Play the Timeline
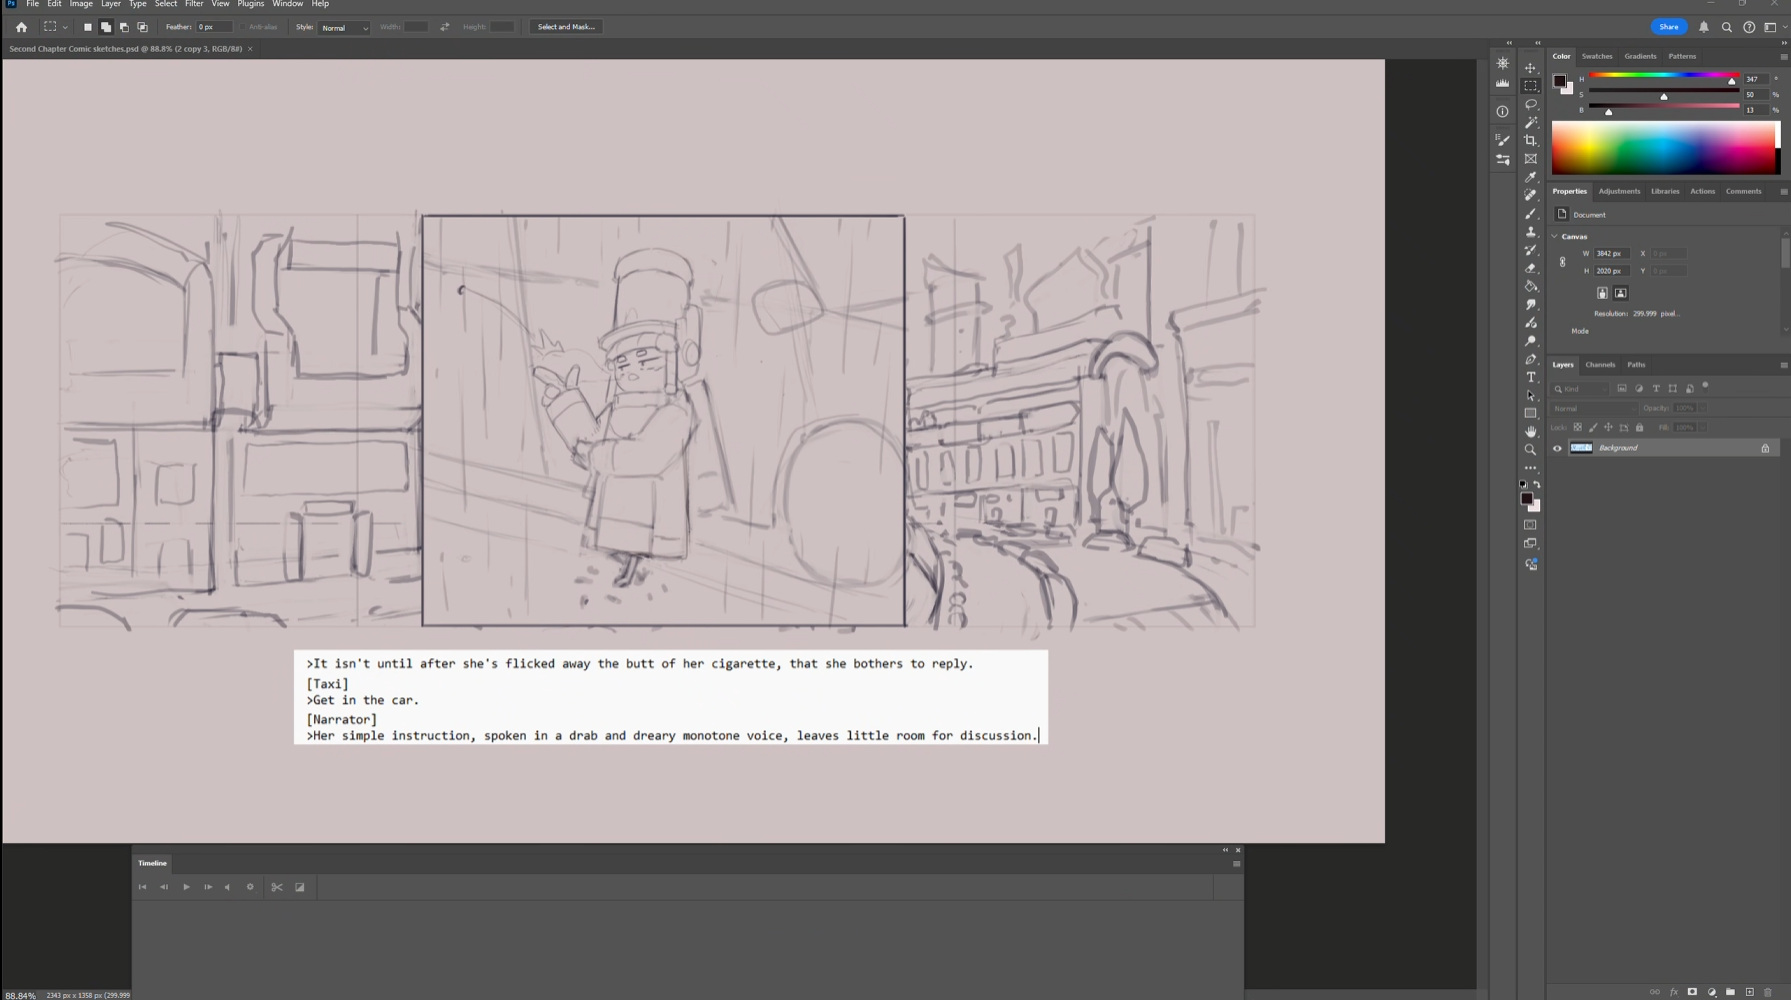1791x1000 pixels. pos(186,887)
